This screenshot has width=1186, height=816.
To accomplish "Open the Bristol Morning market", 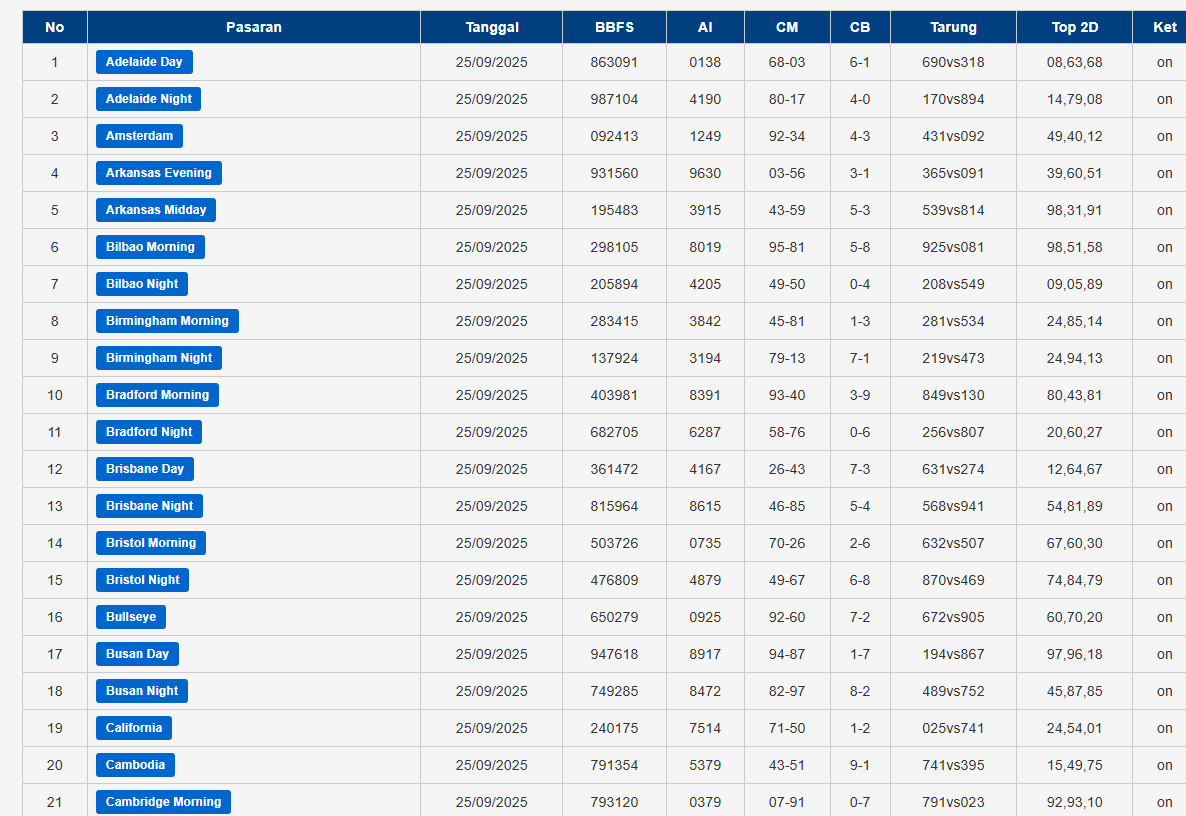I will [151, 543].
